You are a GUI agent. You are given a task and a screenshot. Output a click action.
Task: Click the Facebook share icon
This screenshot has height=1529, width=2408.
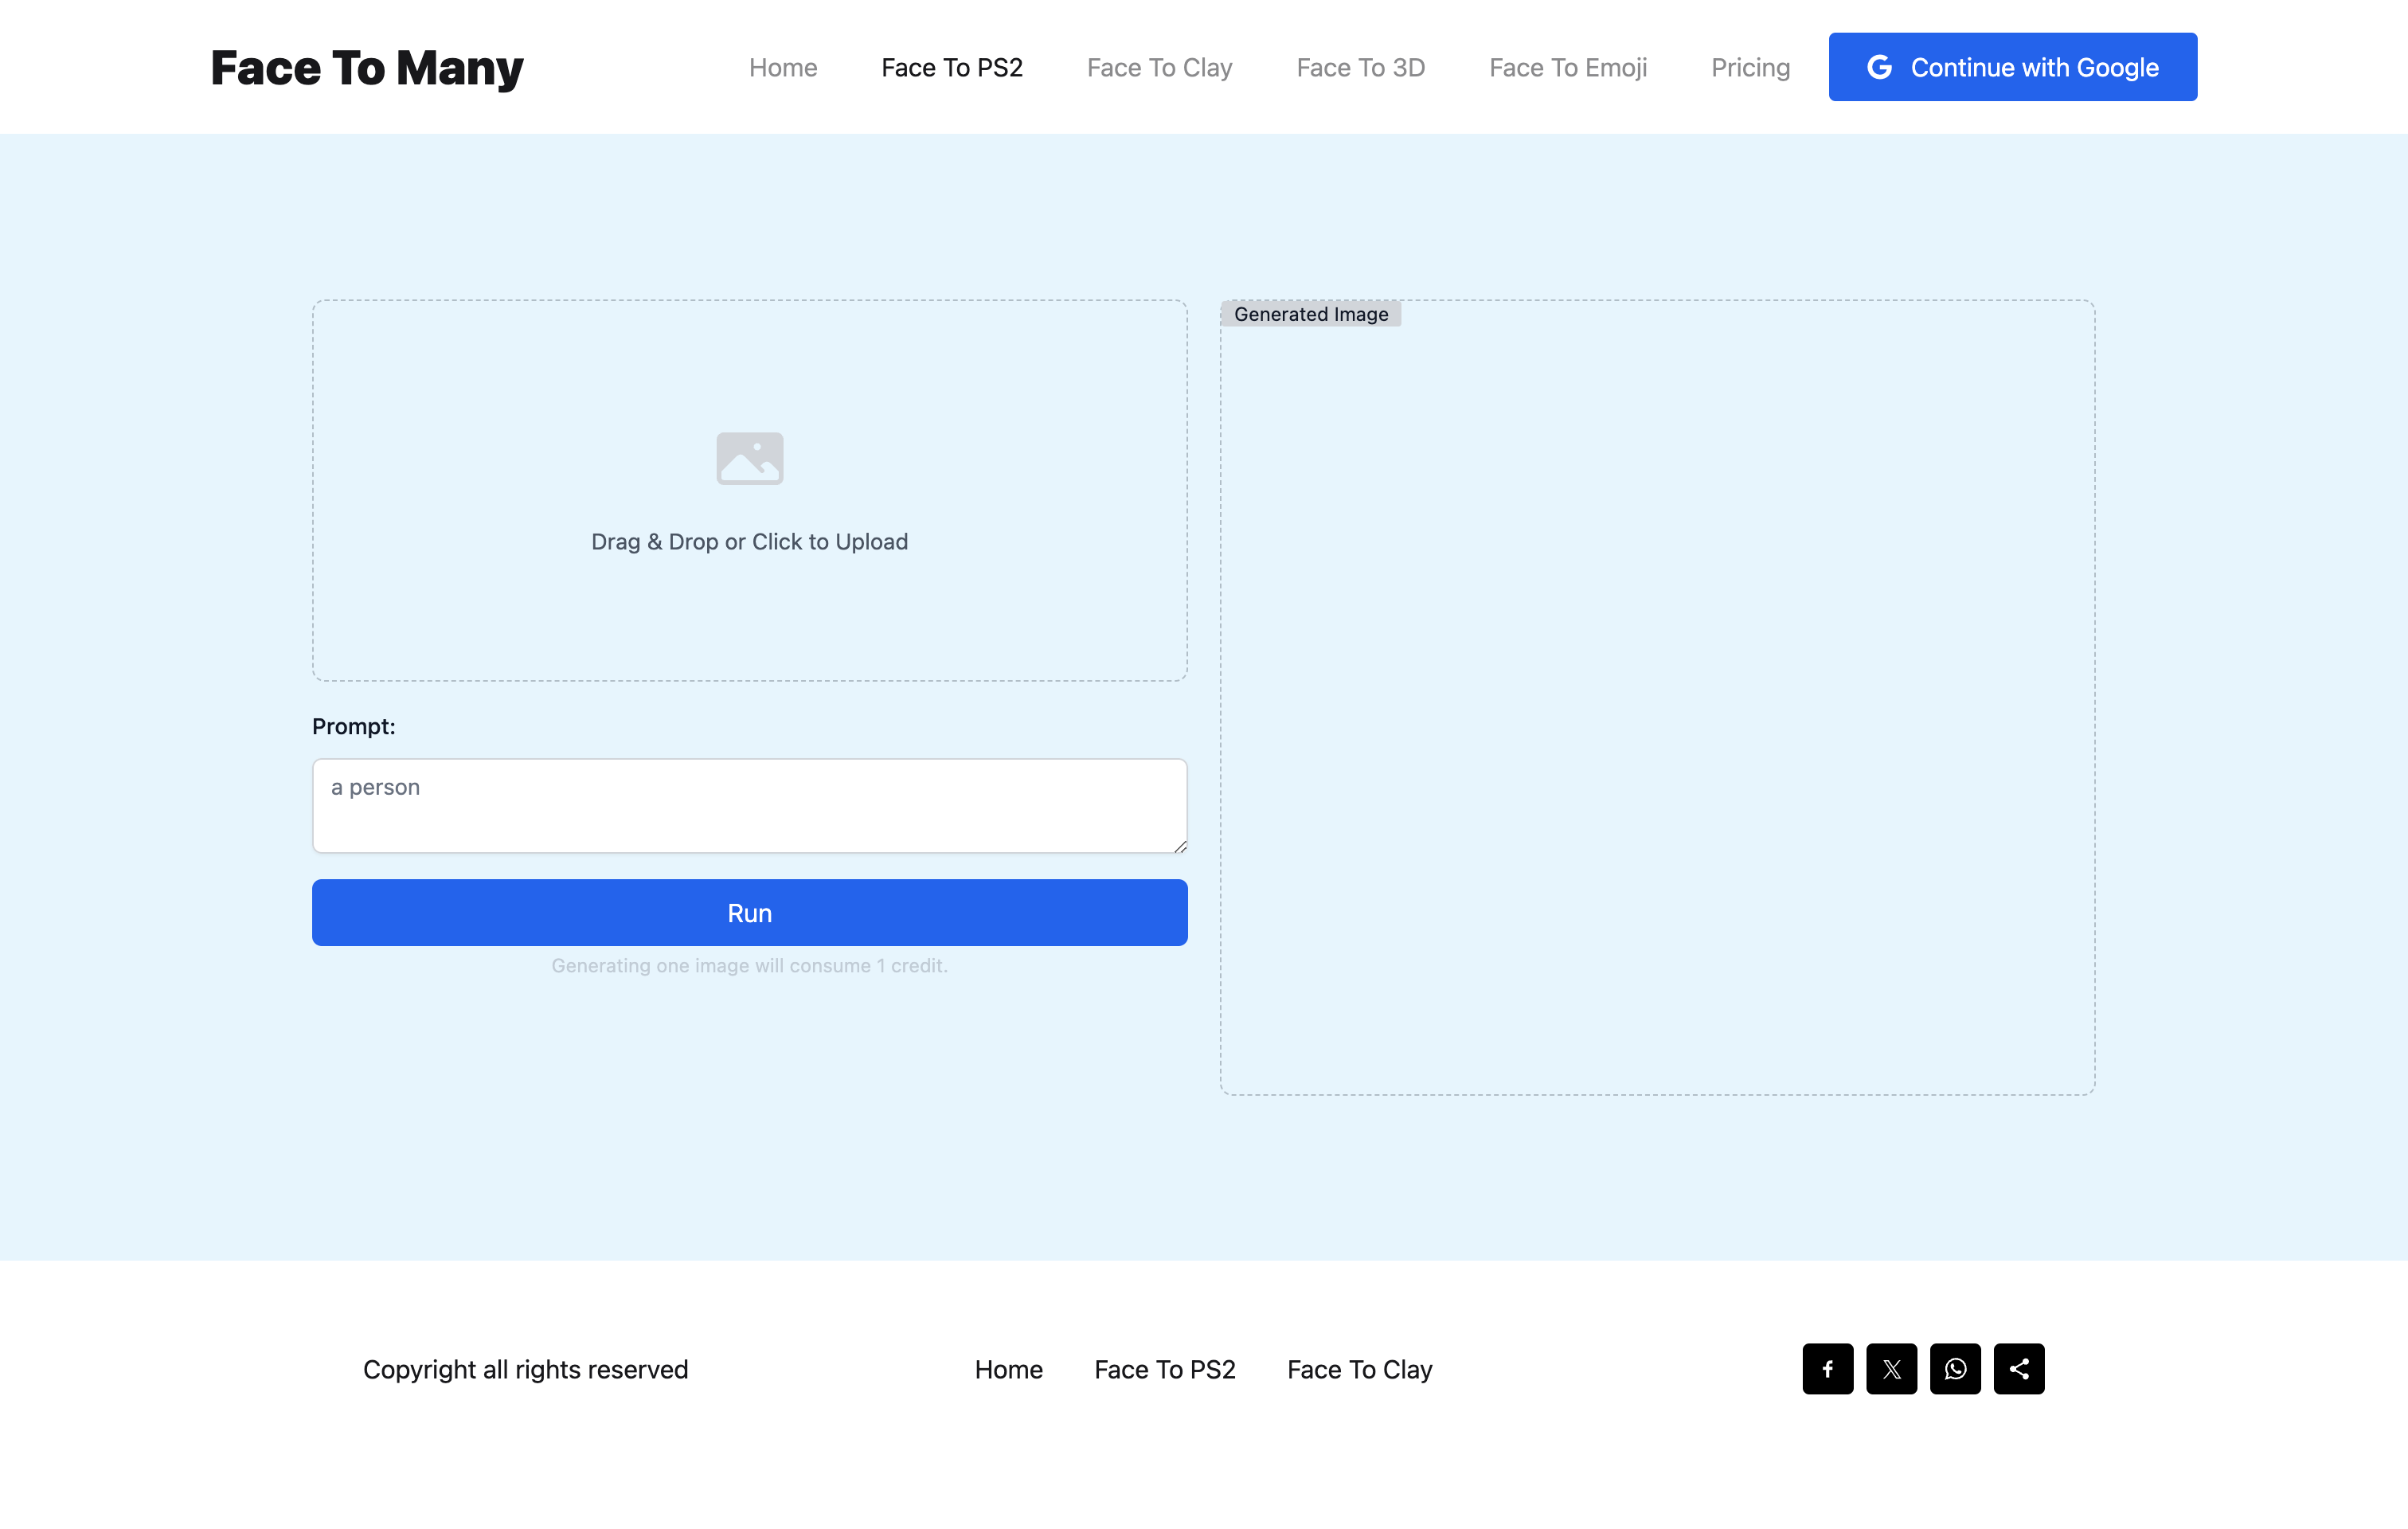(x=1827, y=1369)
